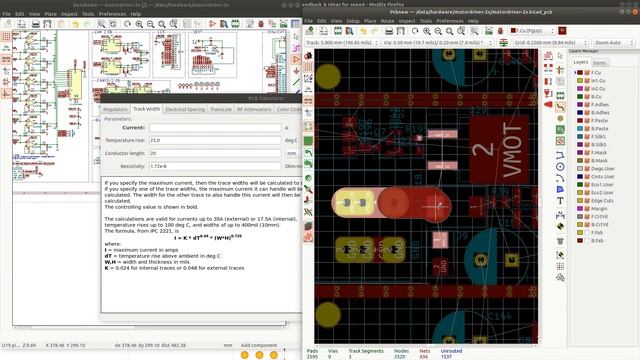
Task: Open the Via size dropdown
Action: coord(438,42)
